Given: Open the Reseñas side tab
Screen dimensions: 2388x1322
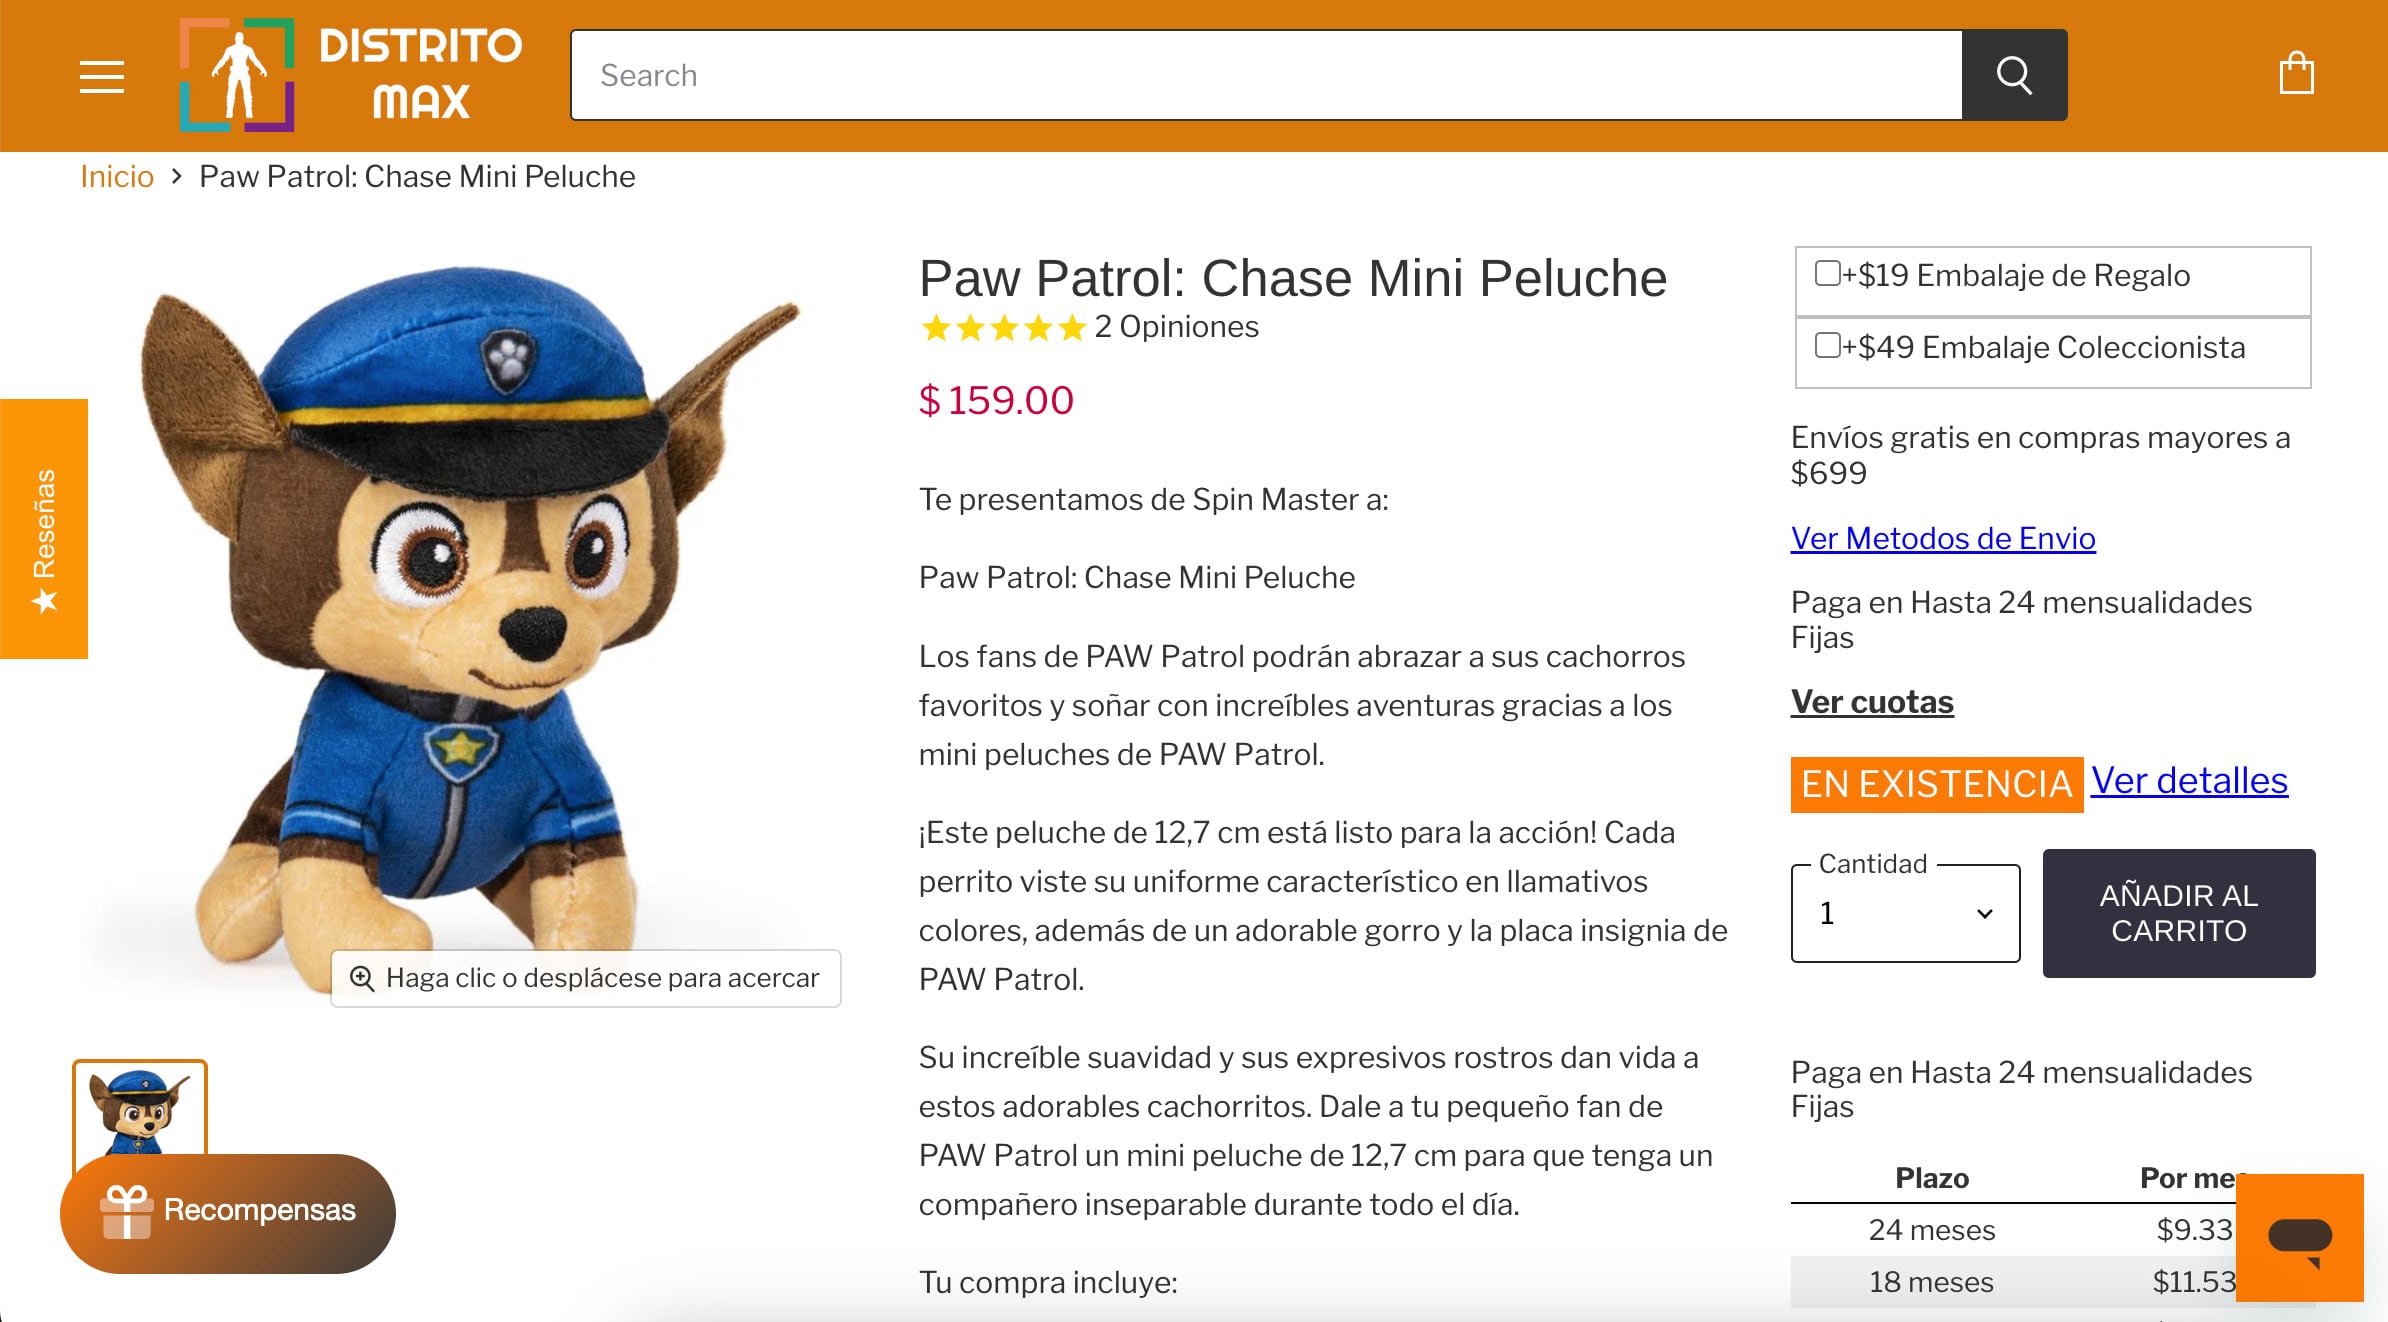Looking at the screenshot, I should point(44,528).
